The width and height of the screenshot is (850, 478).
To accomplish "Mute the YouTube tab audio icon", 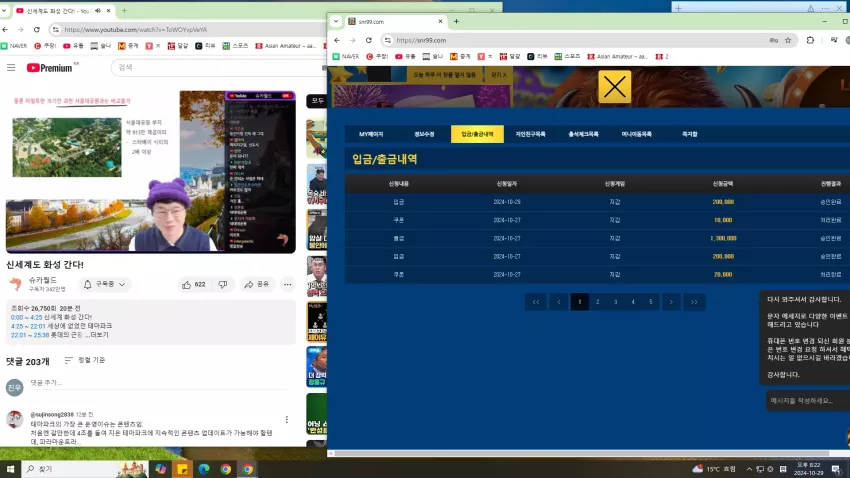I will pos(98,11).
